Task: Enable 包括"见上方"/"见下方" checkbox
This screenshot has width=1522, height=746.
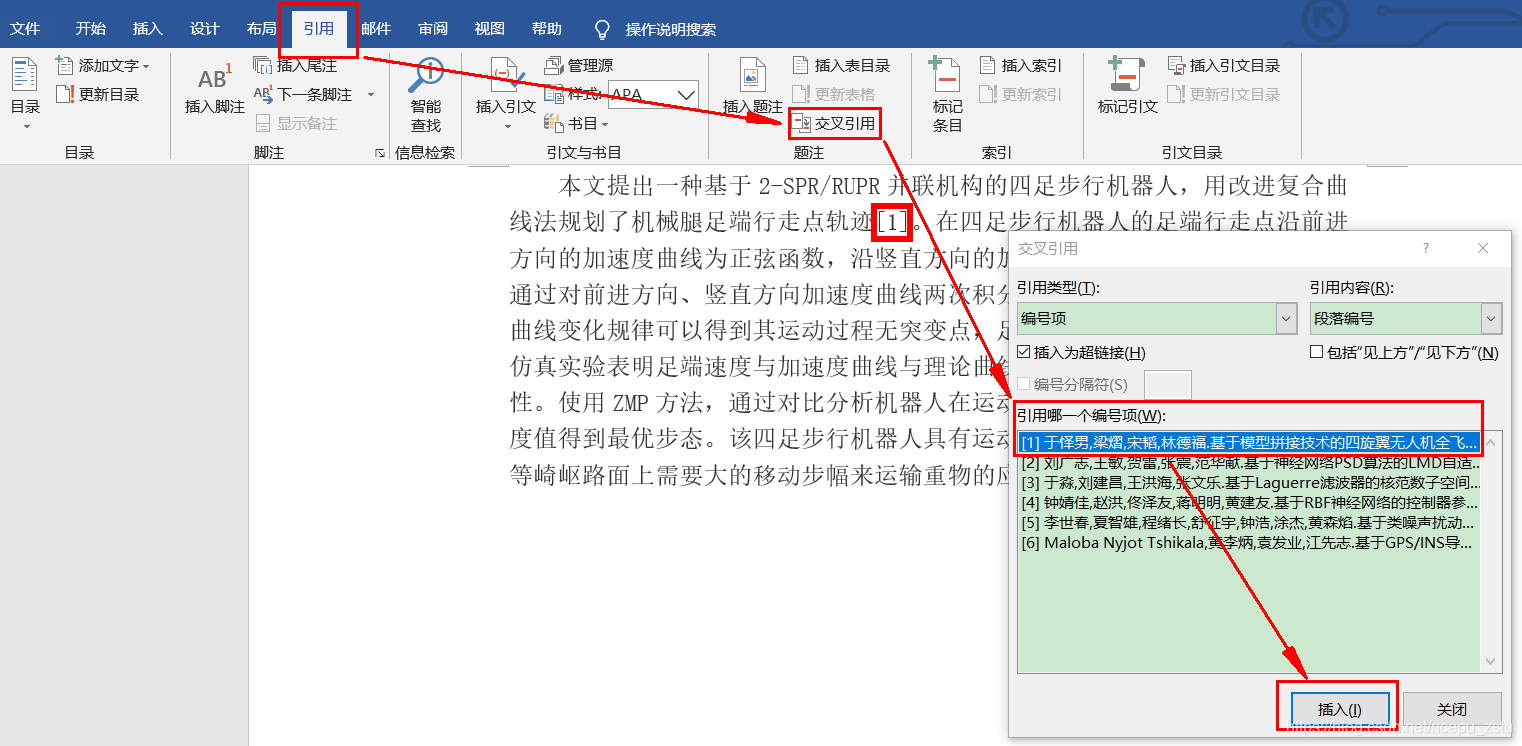Action: [x=1316, y=352]
